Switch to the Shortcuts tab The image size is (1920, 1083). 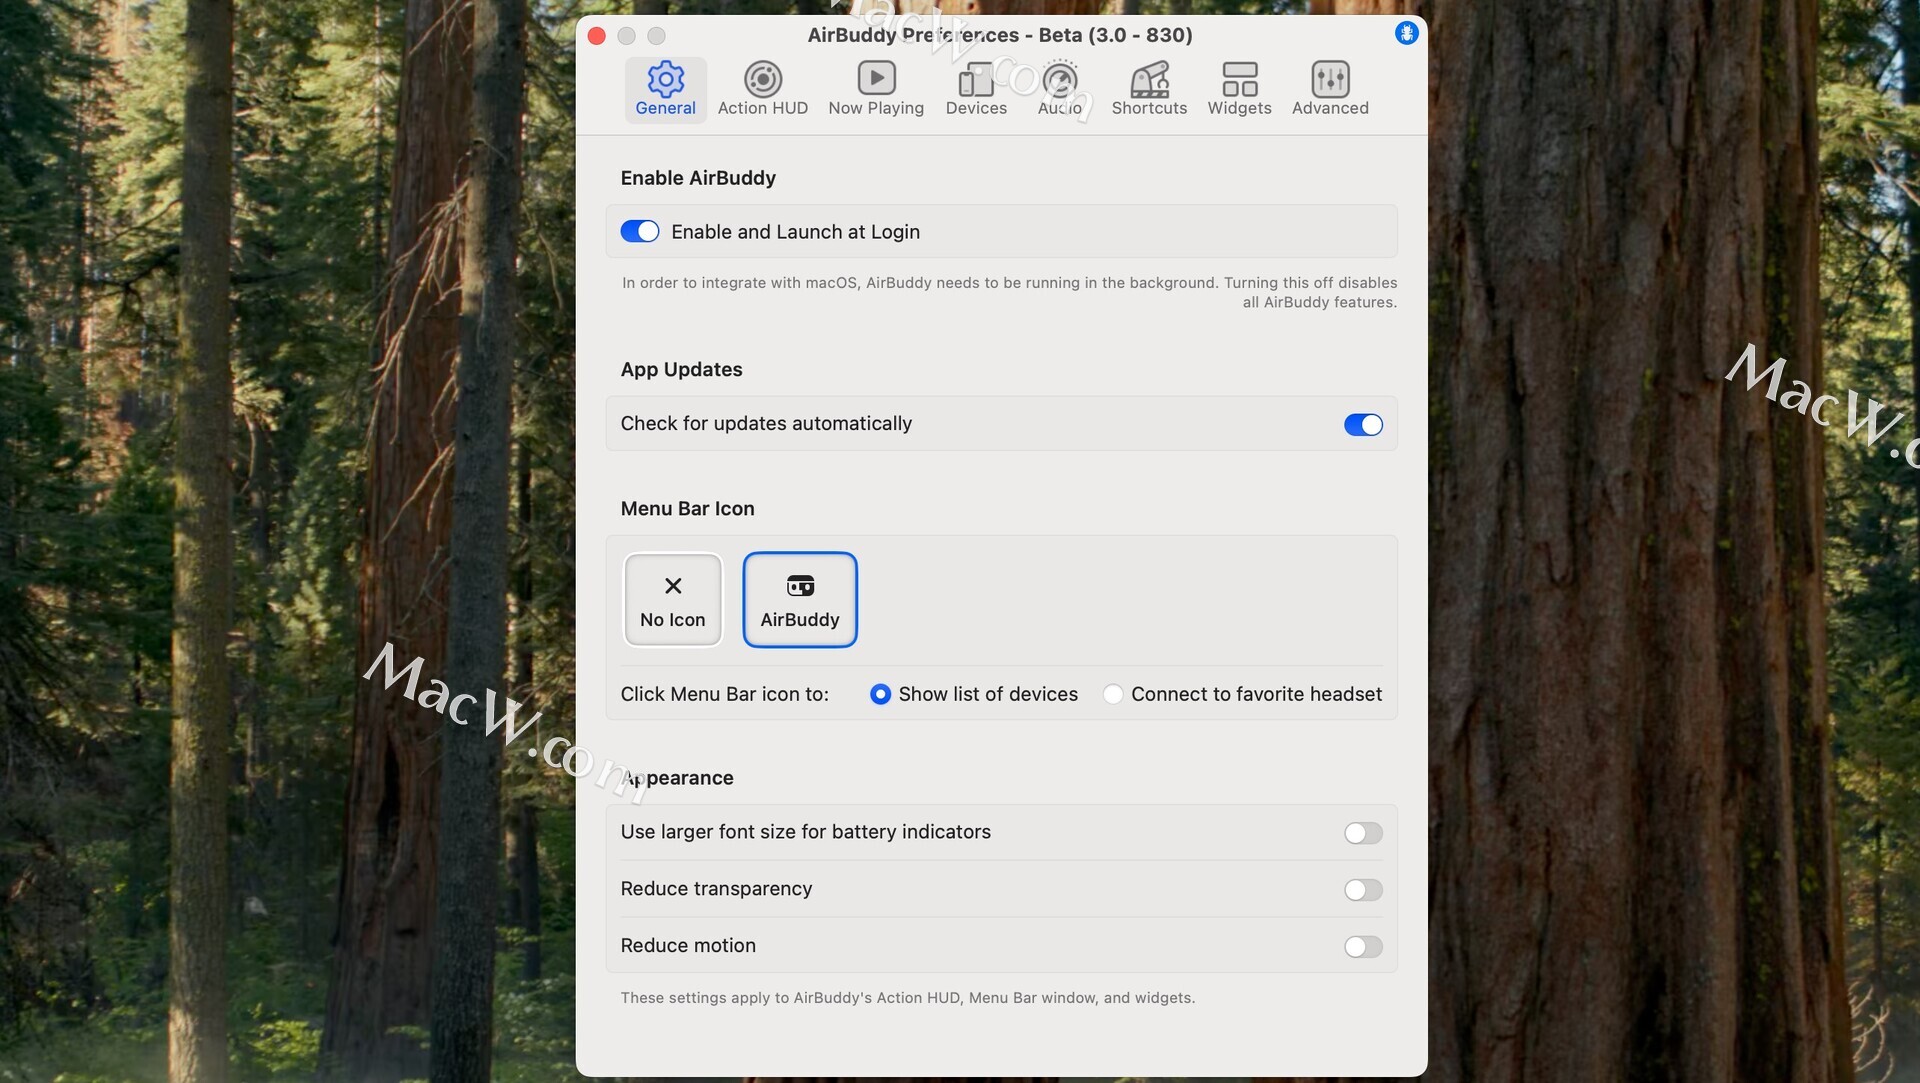[1149, 90]
